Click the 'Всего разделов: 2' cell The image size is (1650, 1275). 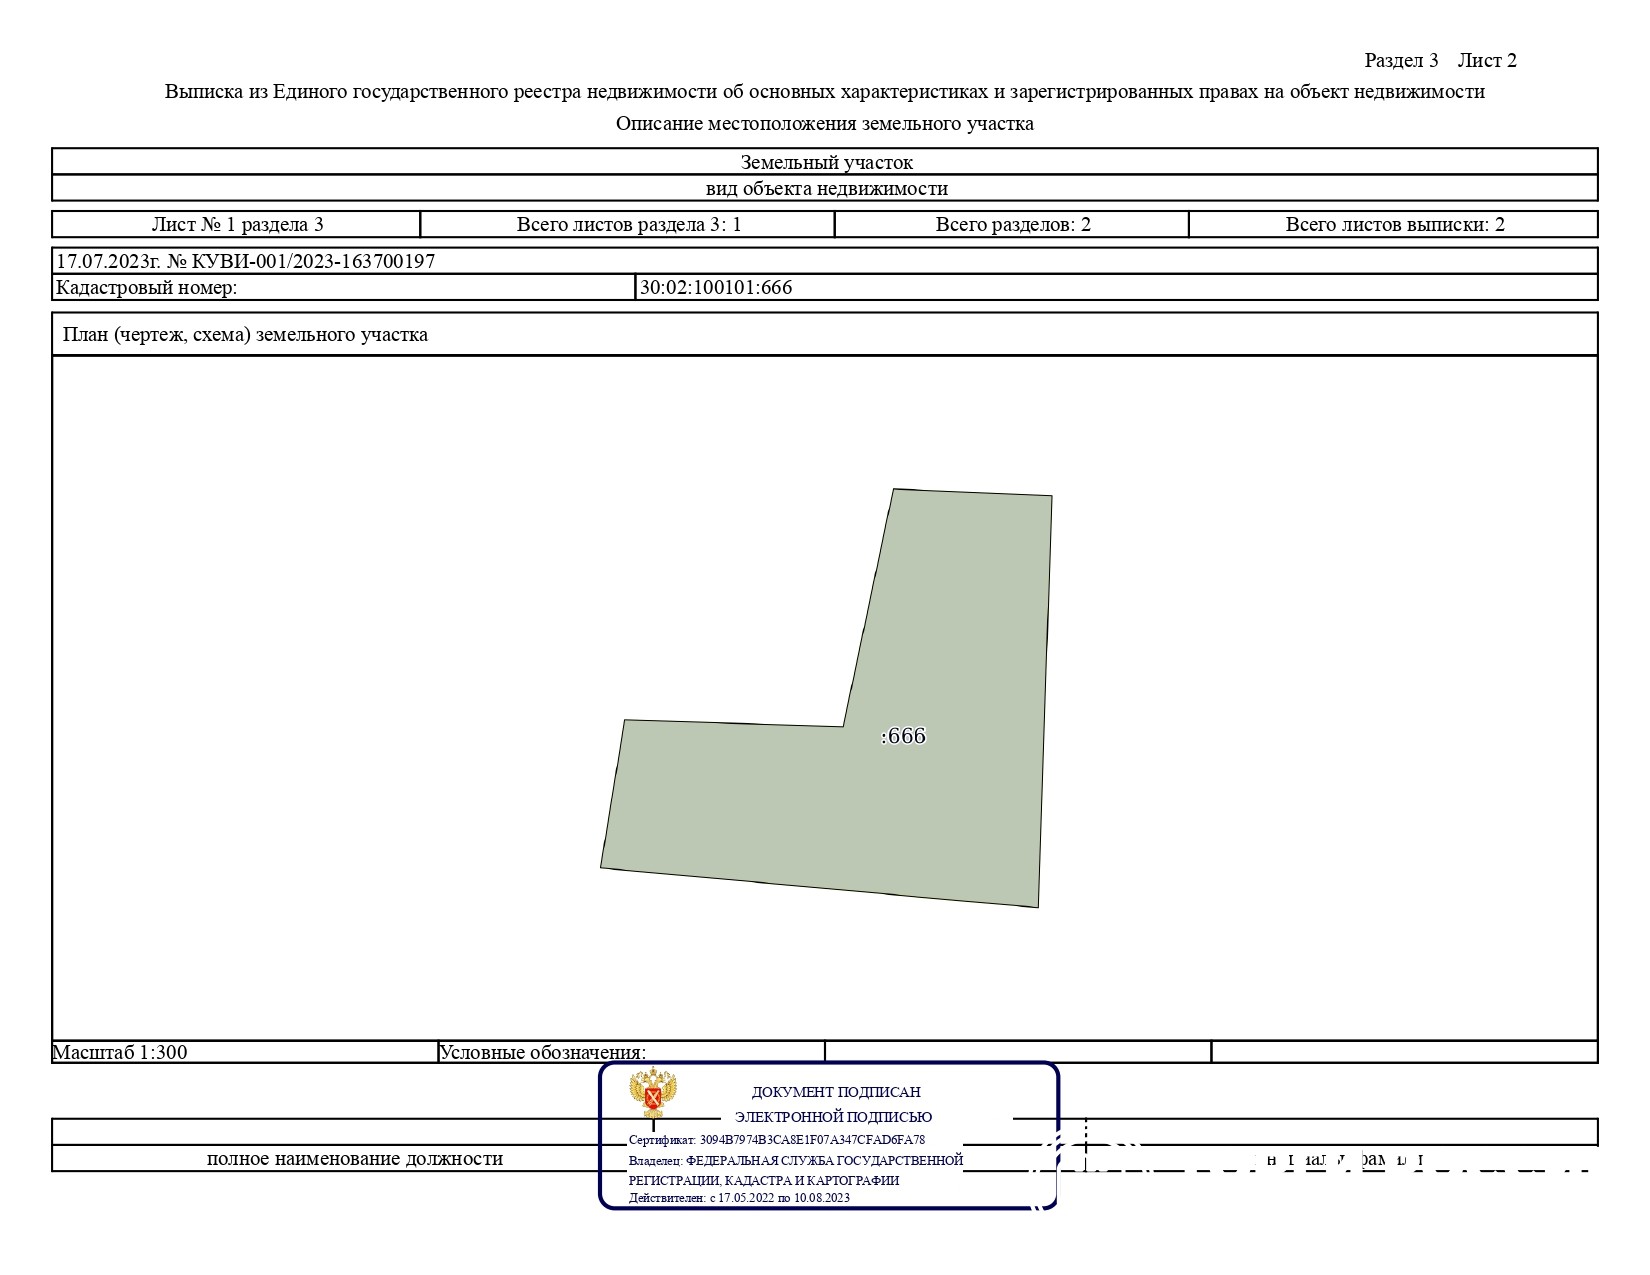coord(1012,224)
